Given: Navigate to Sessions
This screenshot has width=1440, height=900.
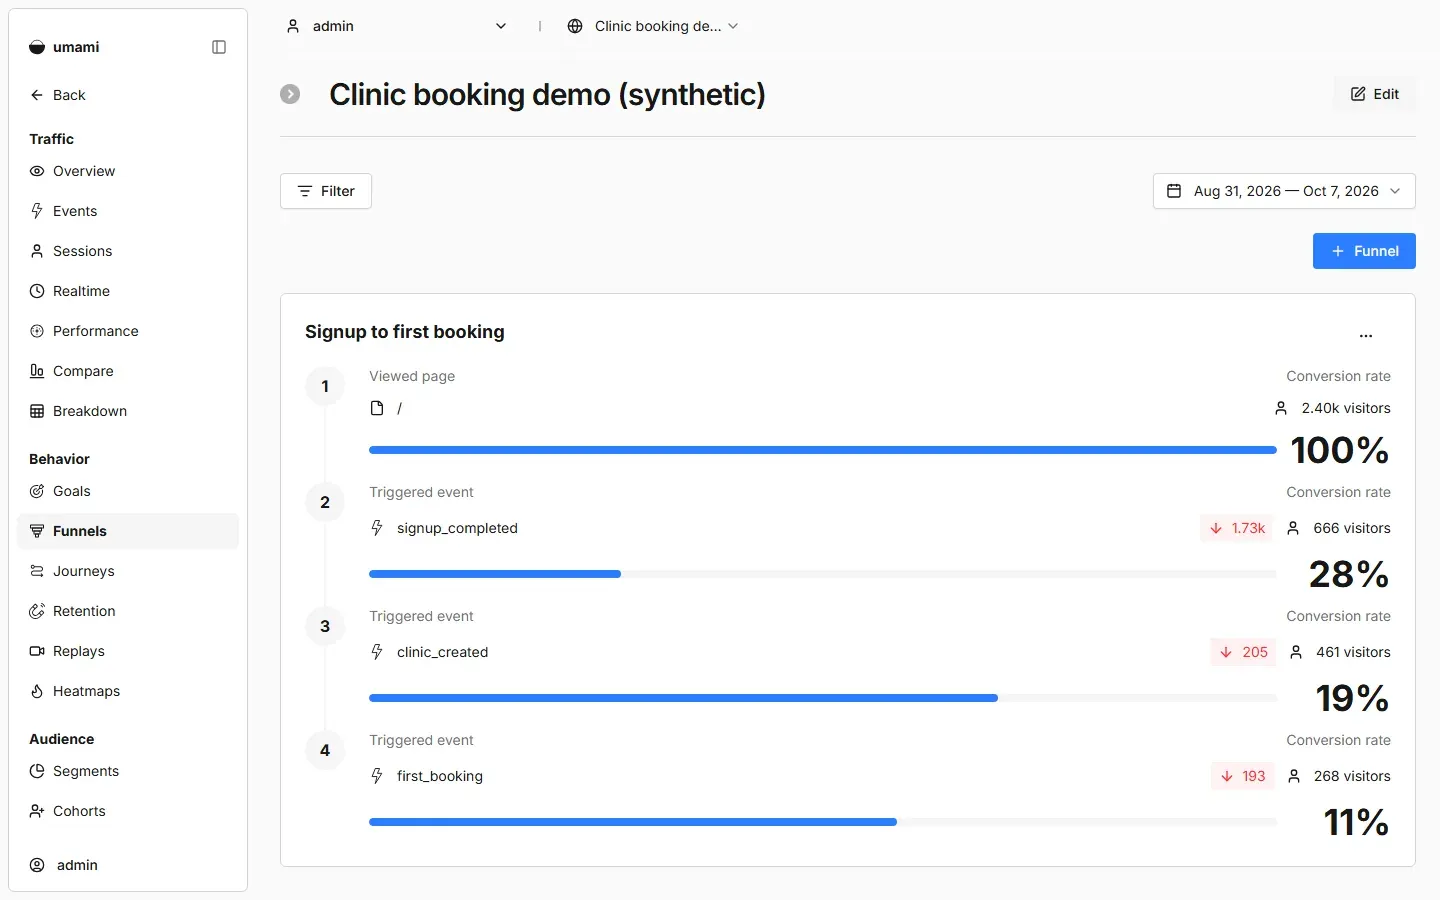Looking at the screenshot, I should click(x=128, y=251).
